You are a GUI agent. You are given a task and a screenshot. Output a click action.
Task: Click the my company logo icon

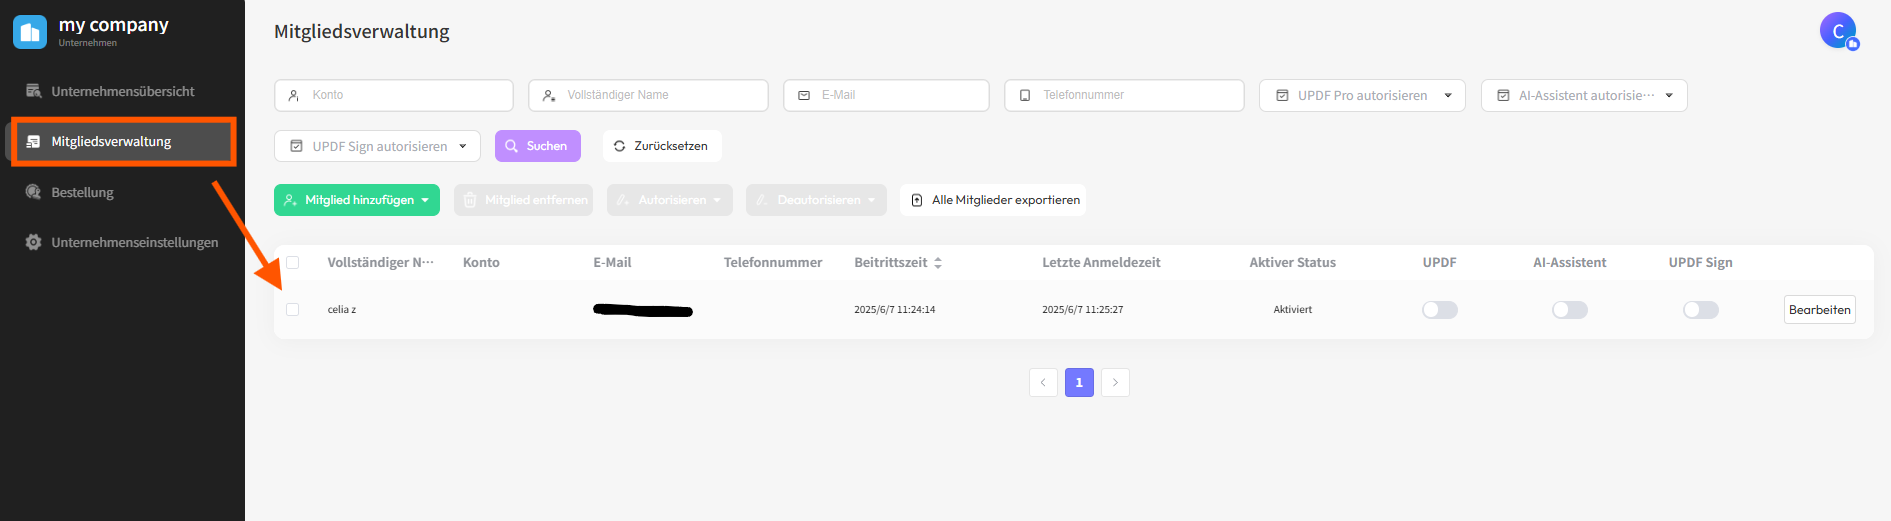(x=30, y=32)
